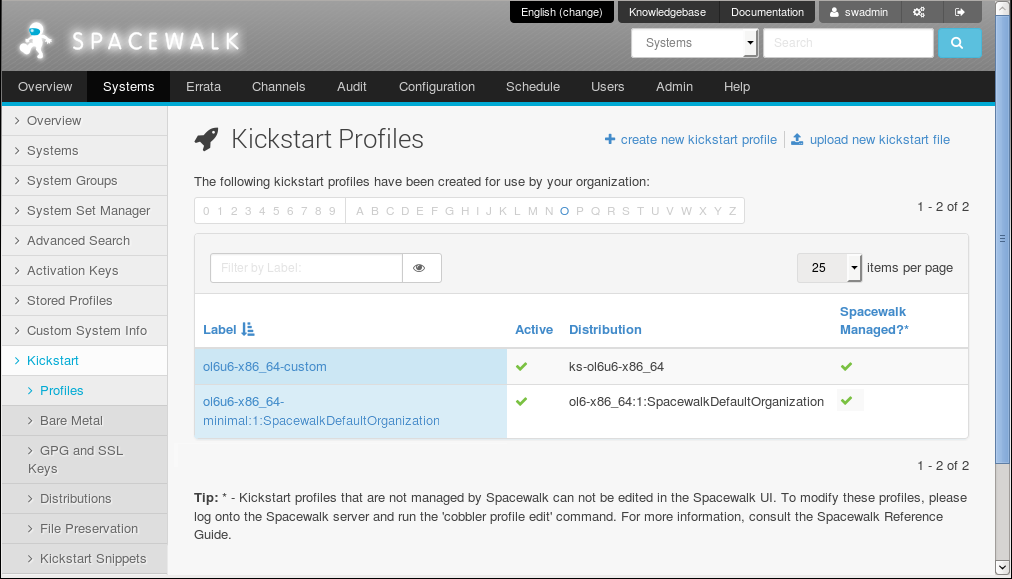Click the eye icon filter button
Image resolution: width=1012 pixels, height=579 pixels.
pos(421,268)
